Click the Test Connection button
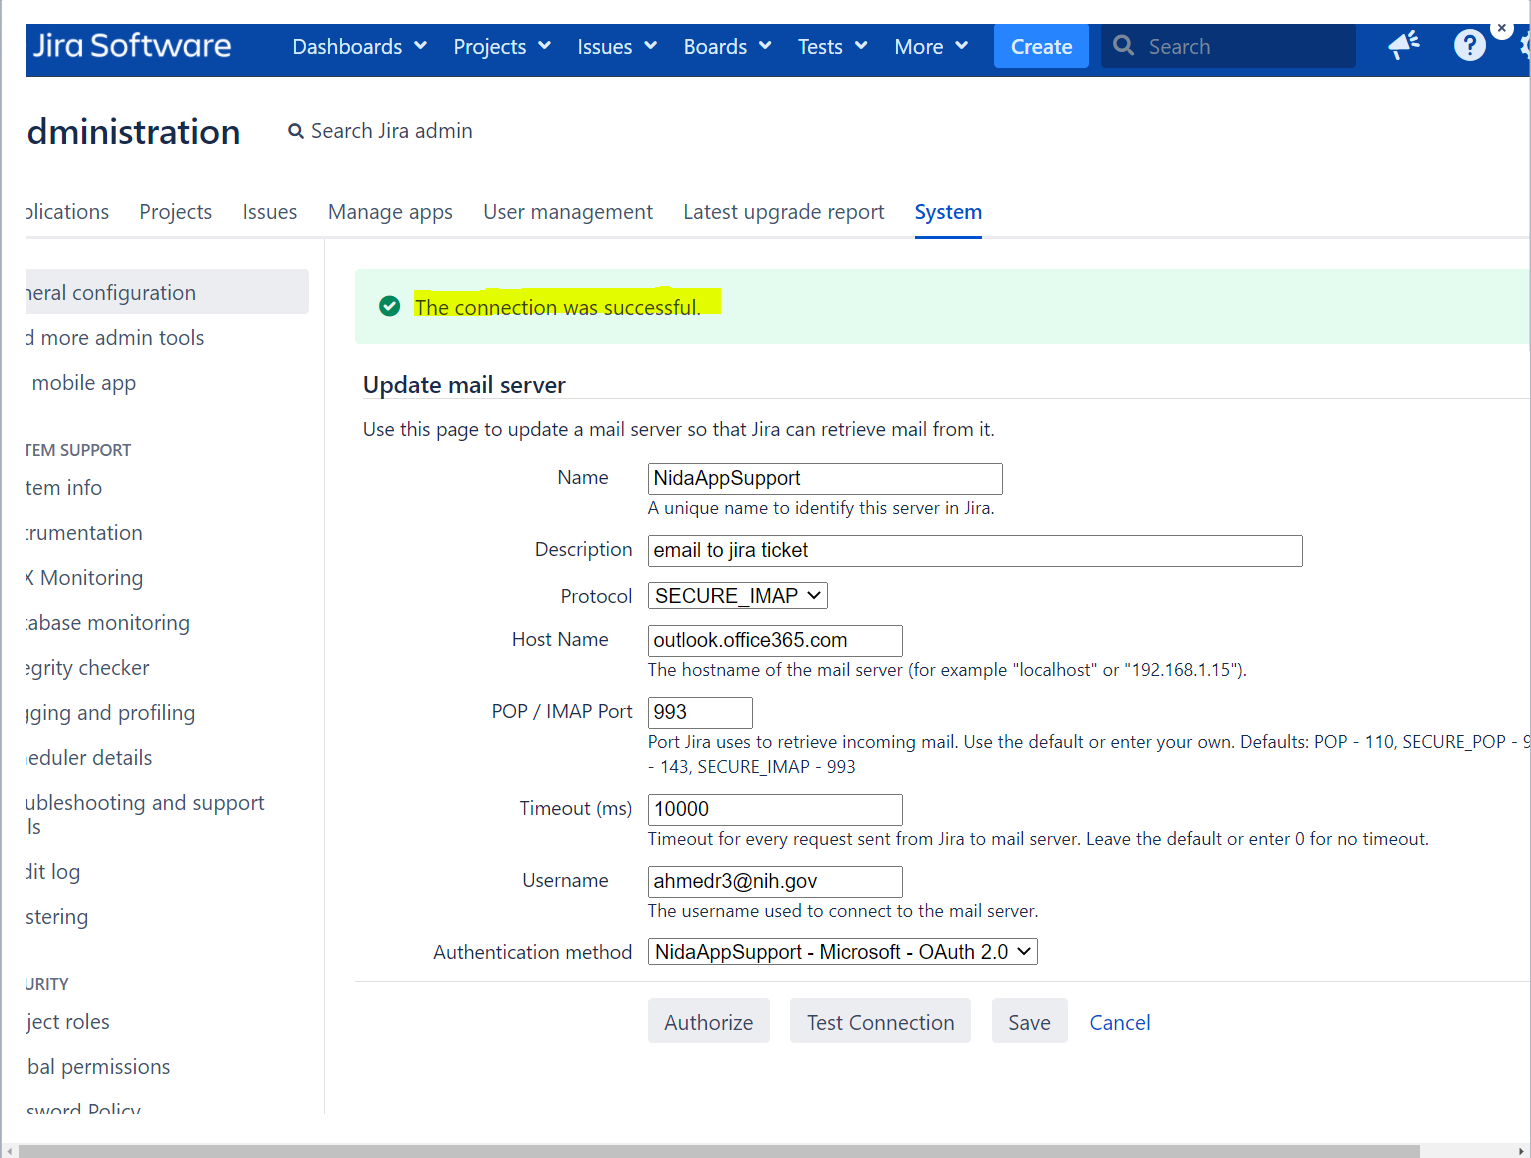This screenshot has height=1158, width=1531. (x=880, y=1021)
